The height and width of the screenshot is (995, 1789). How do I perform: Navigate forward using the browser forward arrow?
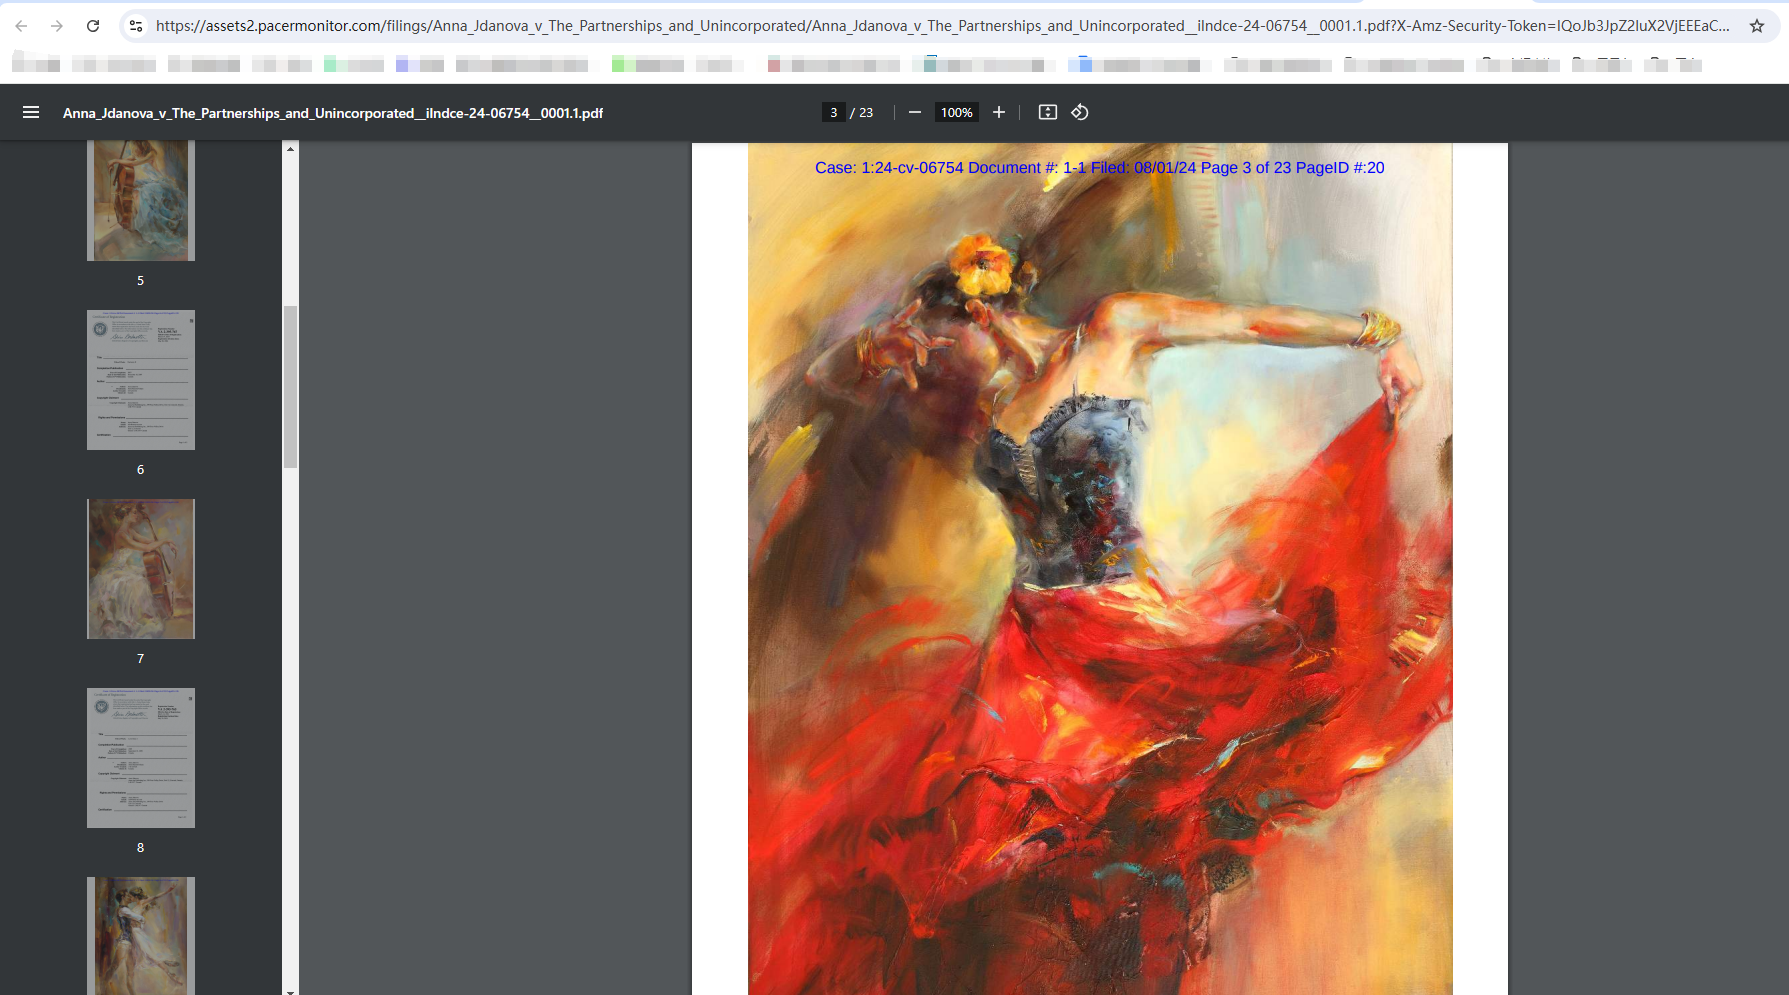click(x=57, y=25)
